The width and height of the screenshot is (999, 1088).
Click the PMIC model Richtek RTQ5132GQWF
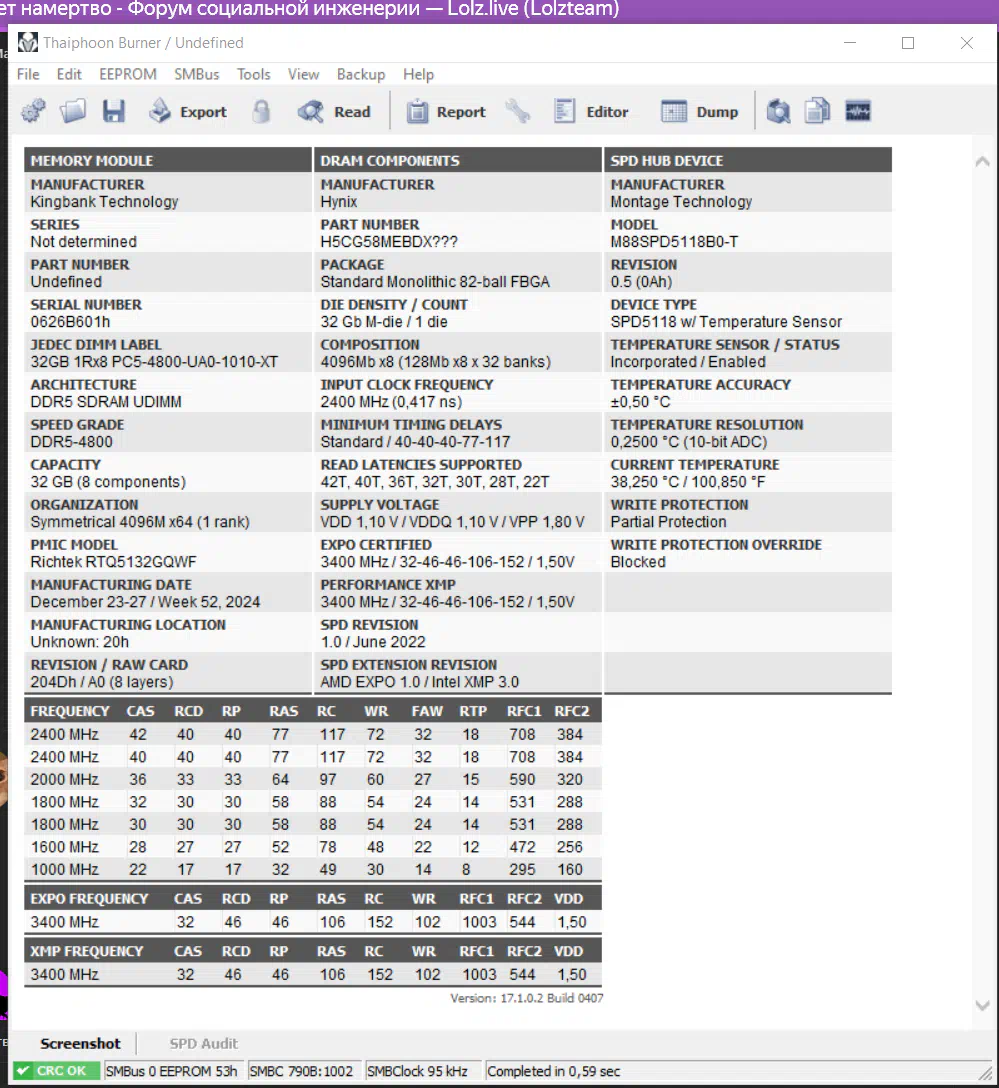tap(113, 562)
